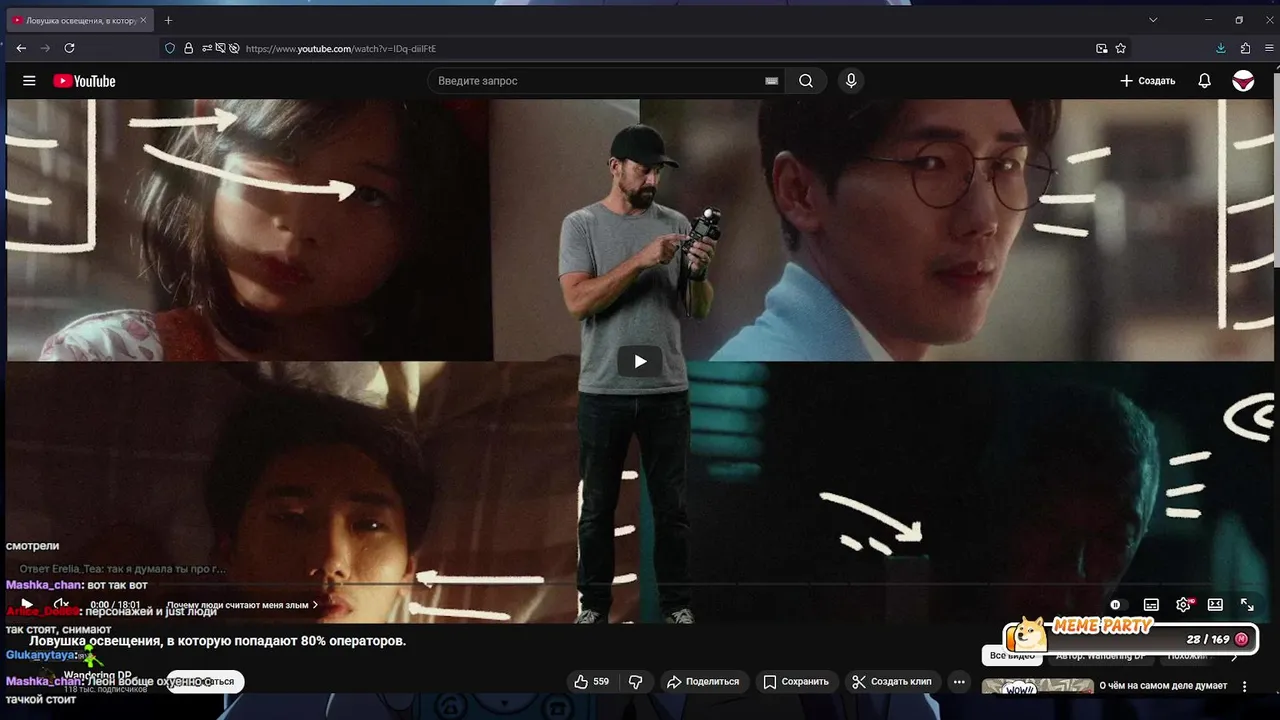Mute the video player volume
The height and width of the screenshot is (720, 1280).
coord(60,605)
